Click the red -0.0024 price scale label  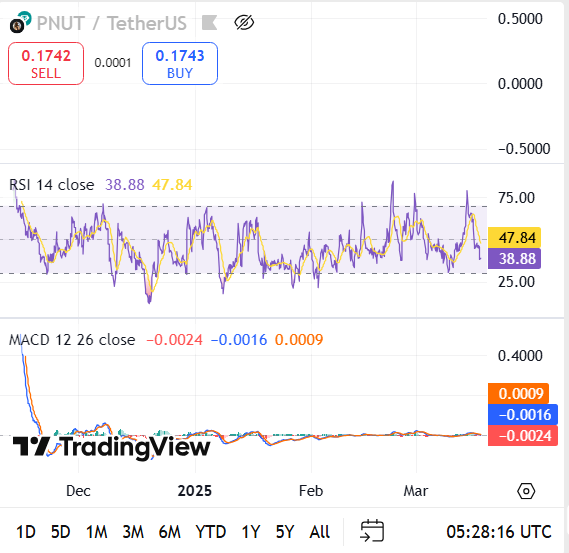(x=523, y=435)
